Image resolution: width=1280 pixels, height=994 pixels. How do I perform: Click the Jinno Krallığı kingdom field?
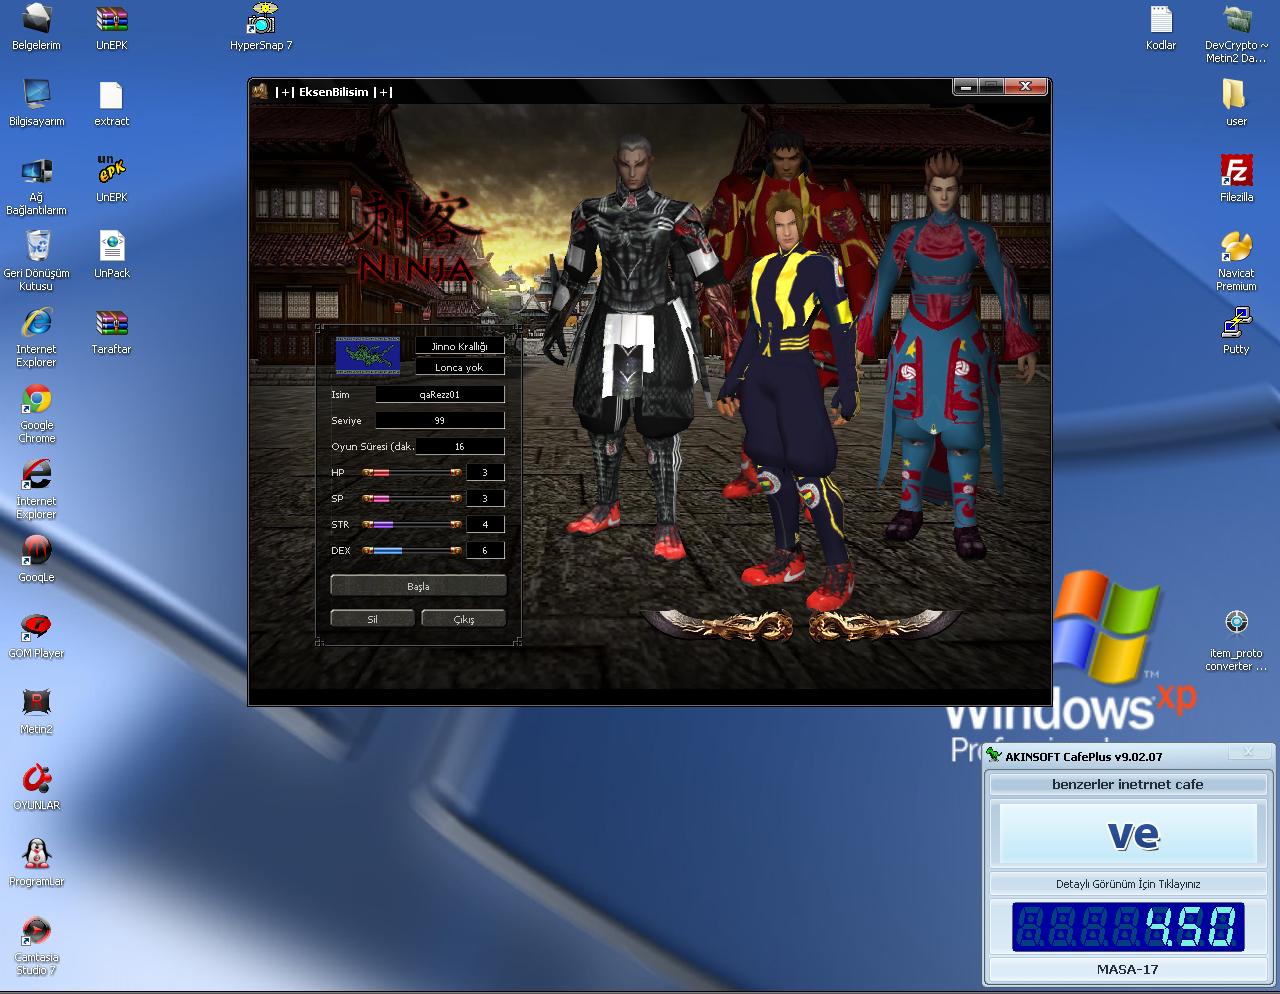pyautogui.click(x=460, y=345)
